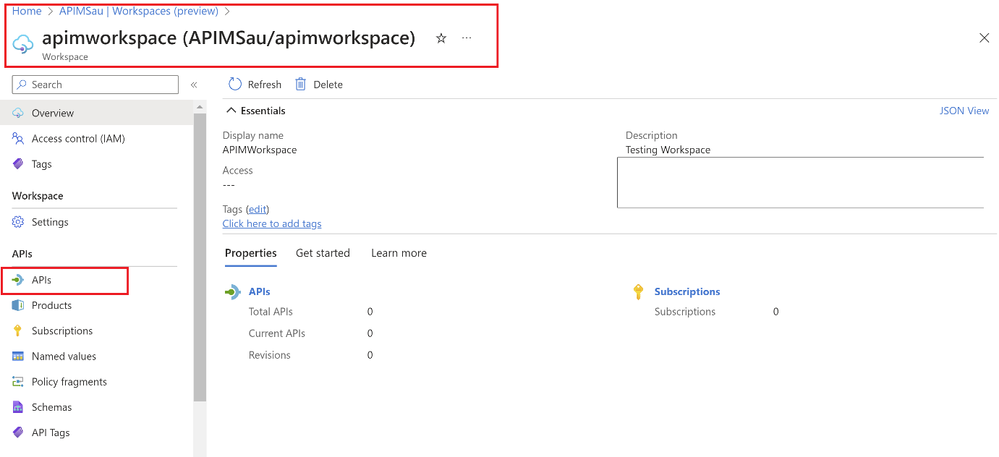Collapse the Essentials section
This screenshot has width=999, height=457.
click(256, 111)
